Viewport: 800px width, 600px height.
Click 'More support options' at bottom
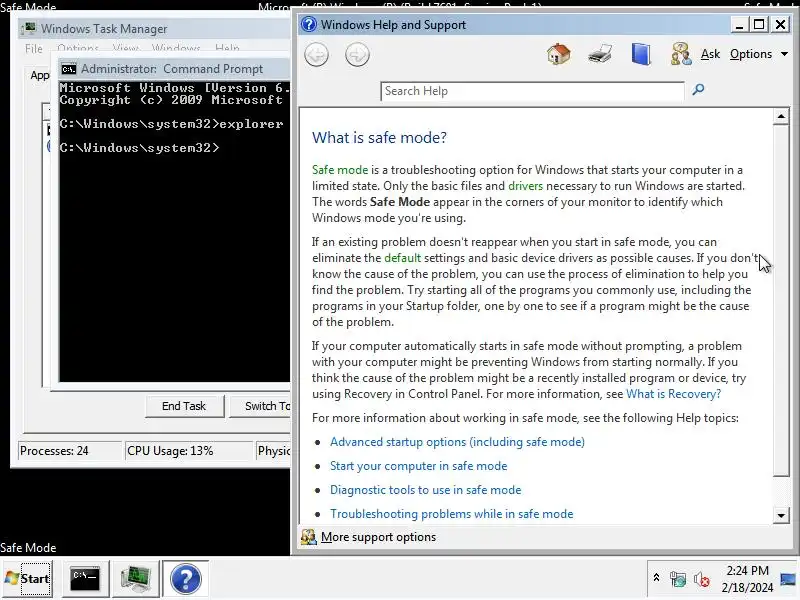378,537
